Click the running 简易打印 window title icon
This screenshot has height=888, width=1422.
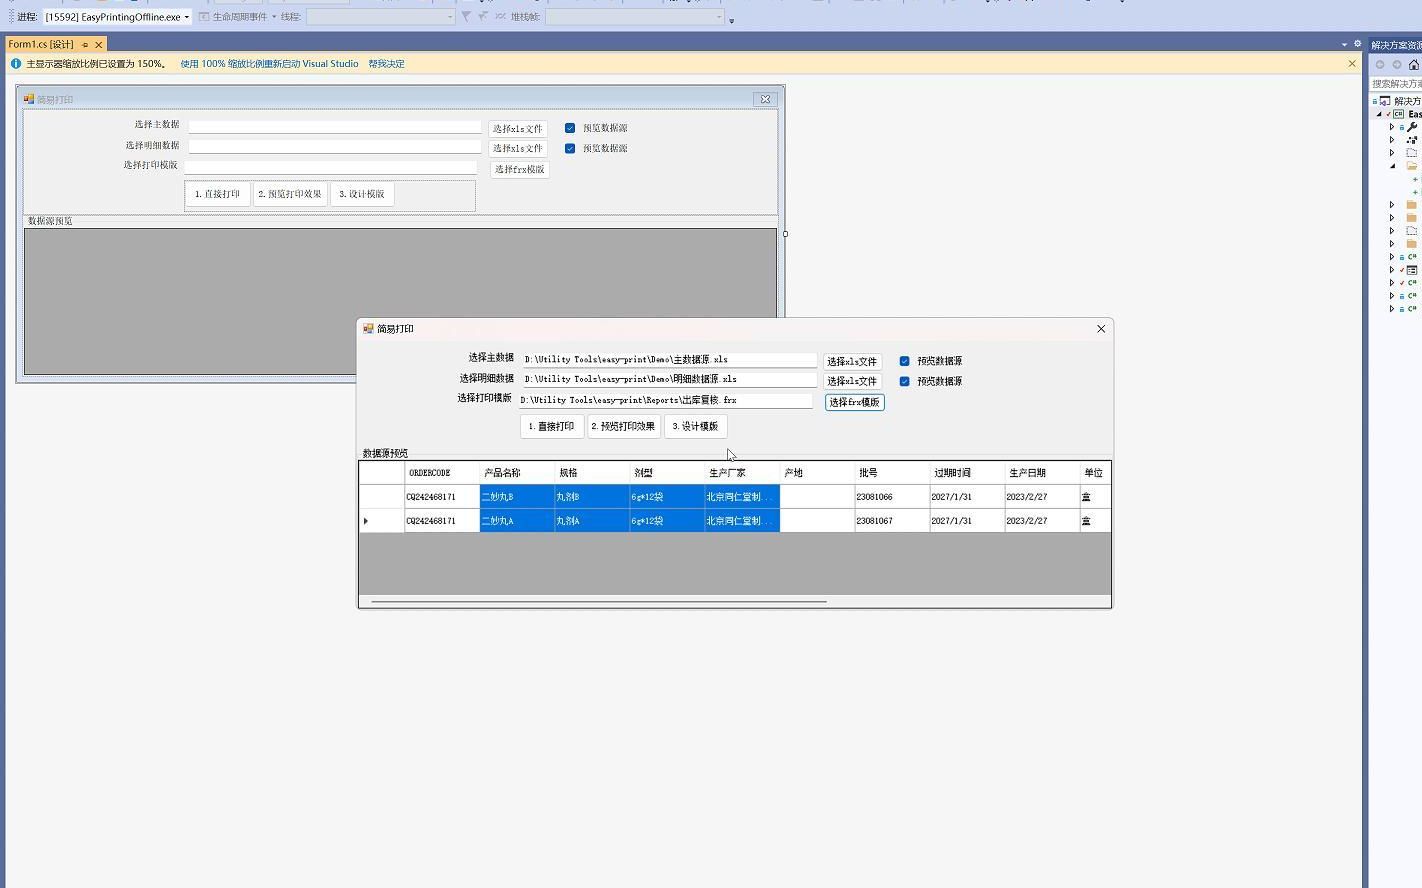(x=368, y=329)
